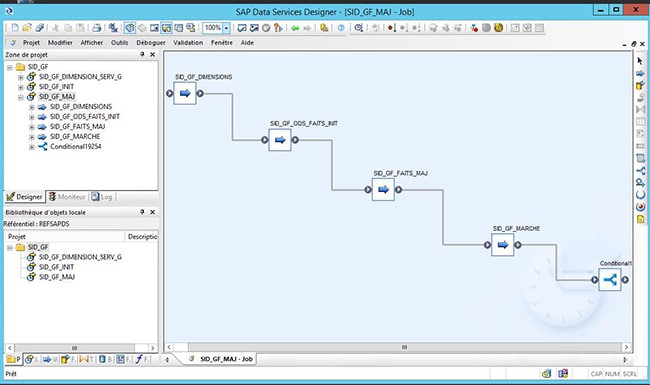Switch to the Moniteur tab
The image size is (650, 385).
(67, 196)
